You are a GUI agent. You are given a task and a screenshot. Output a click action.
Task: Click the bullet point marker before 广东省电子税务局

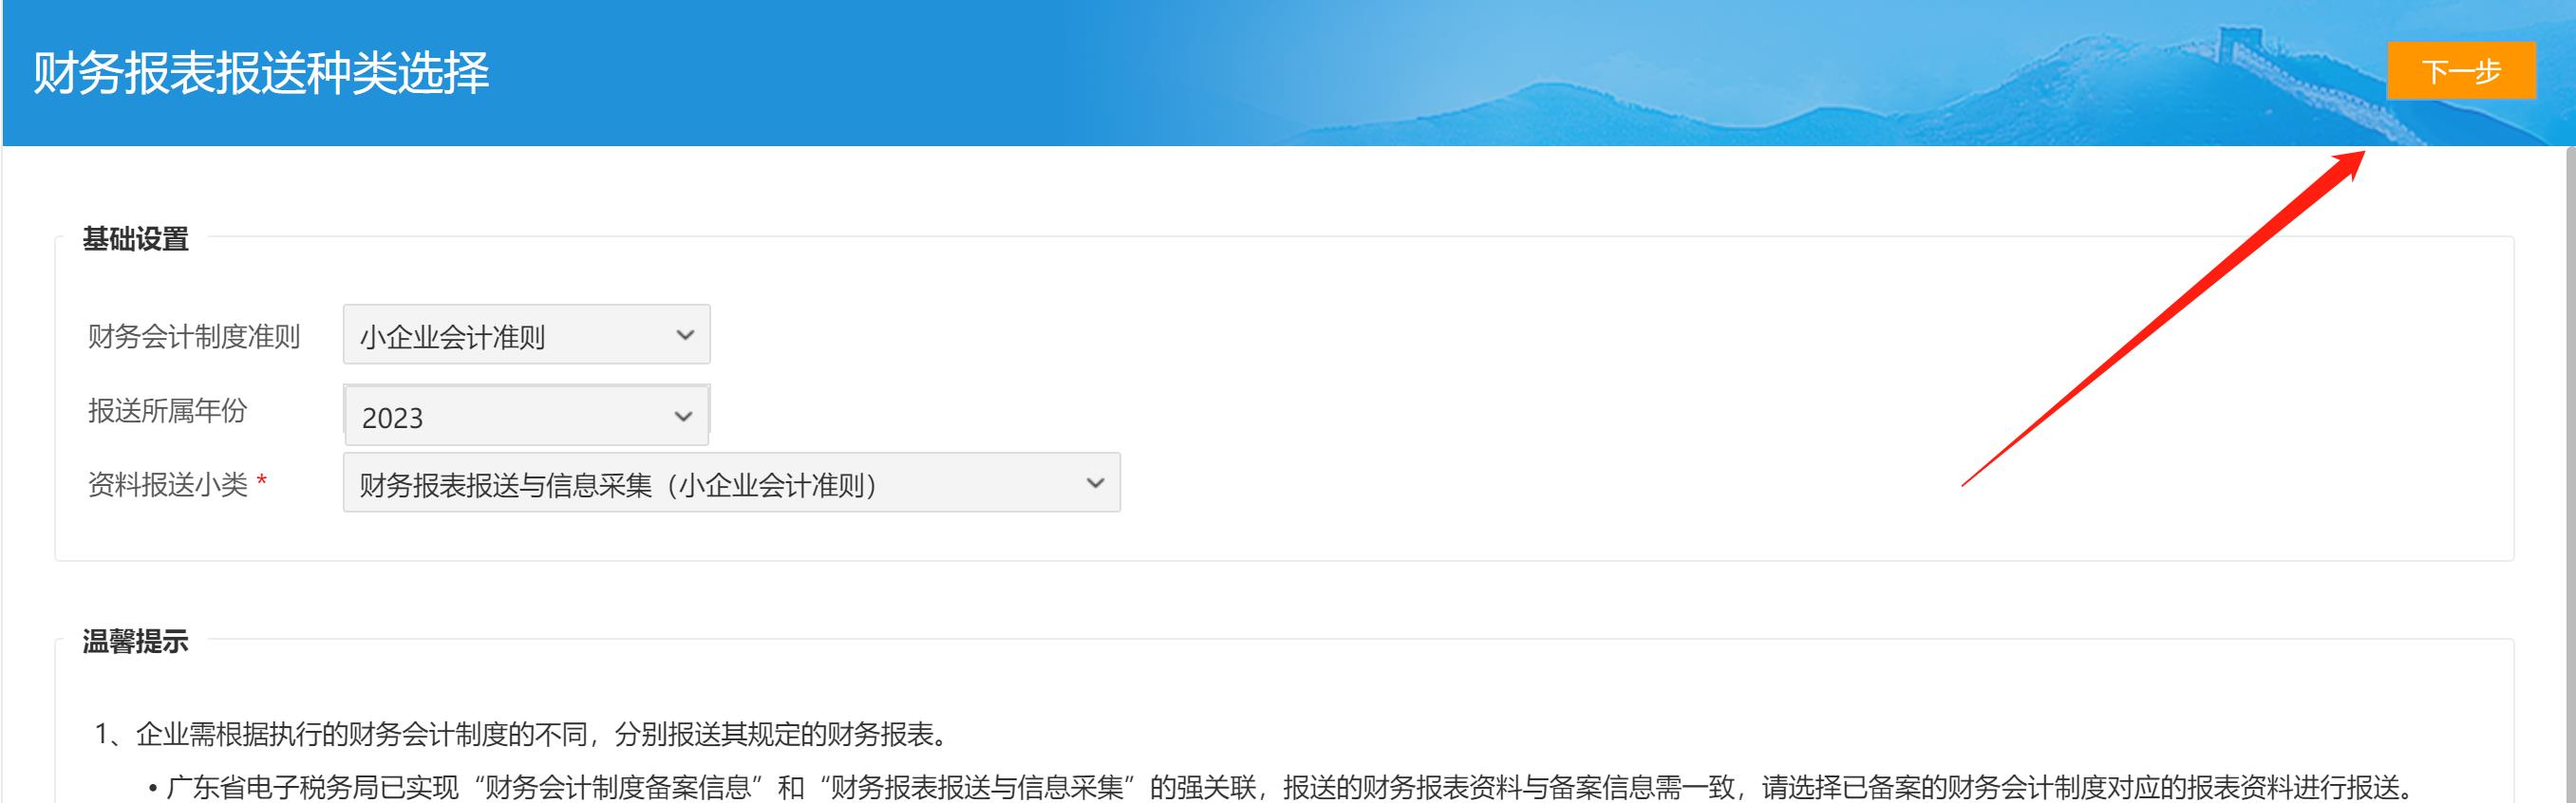153,790
